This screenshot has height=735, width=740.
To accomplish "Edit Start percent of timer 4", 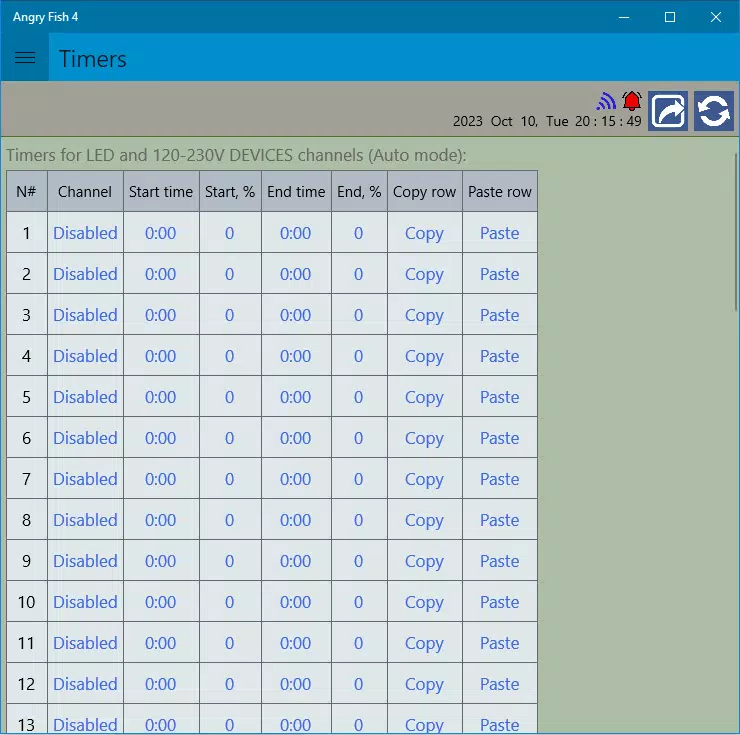I will [x=229, y=356].
